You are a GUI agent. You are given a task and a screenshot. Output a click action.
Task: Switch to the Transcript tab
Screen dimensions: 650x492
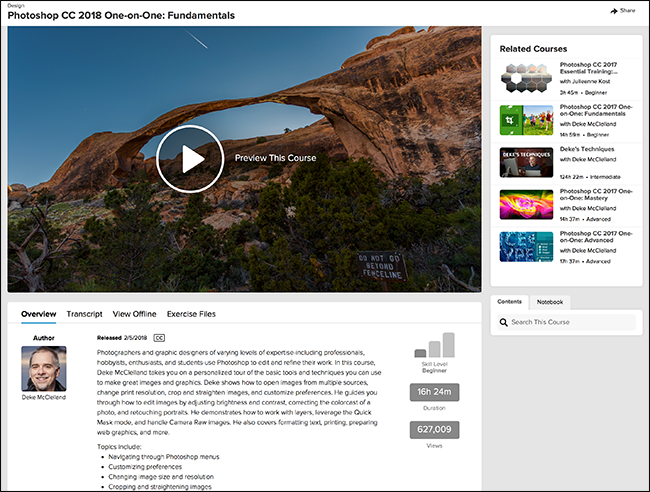click(85, 314)
